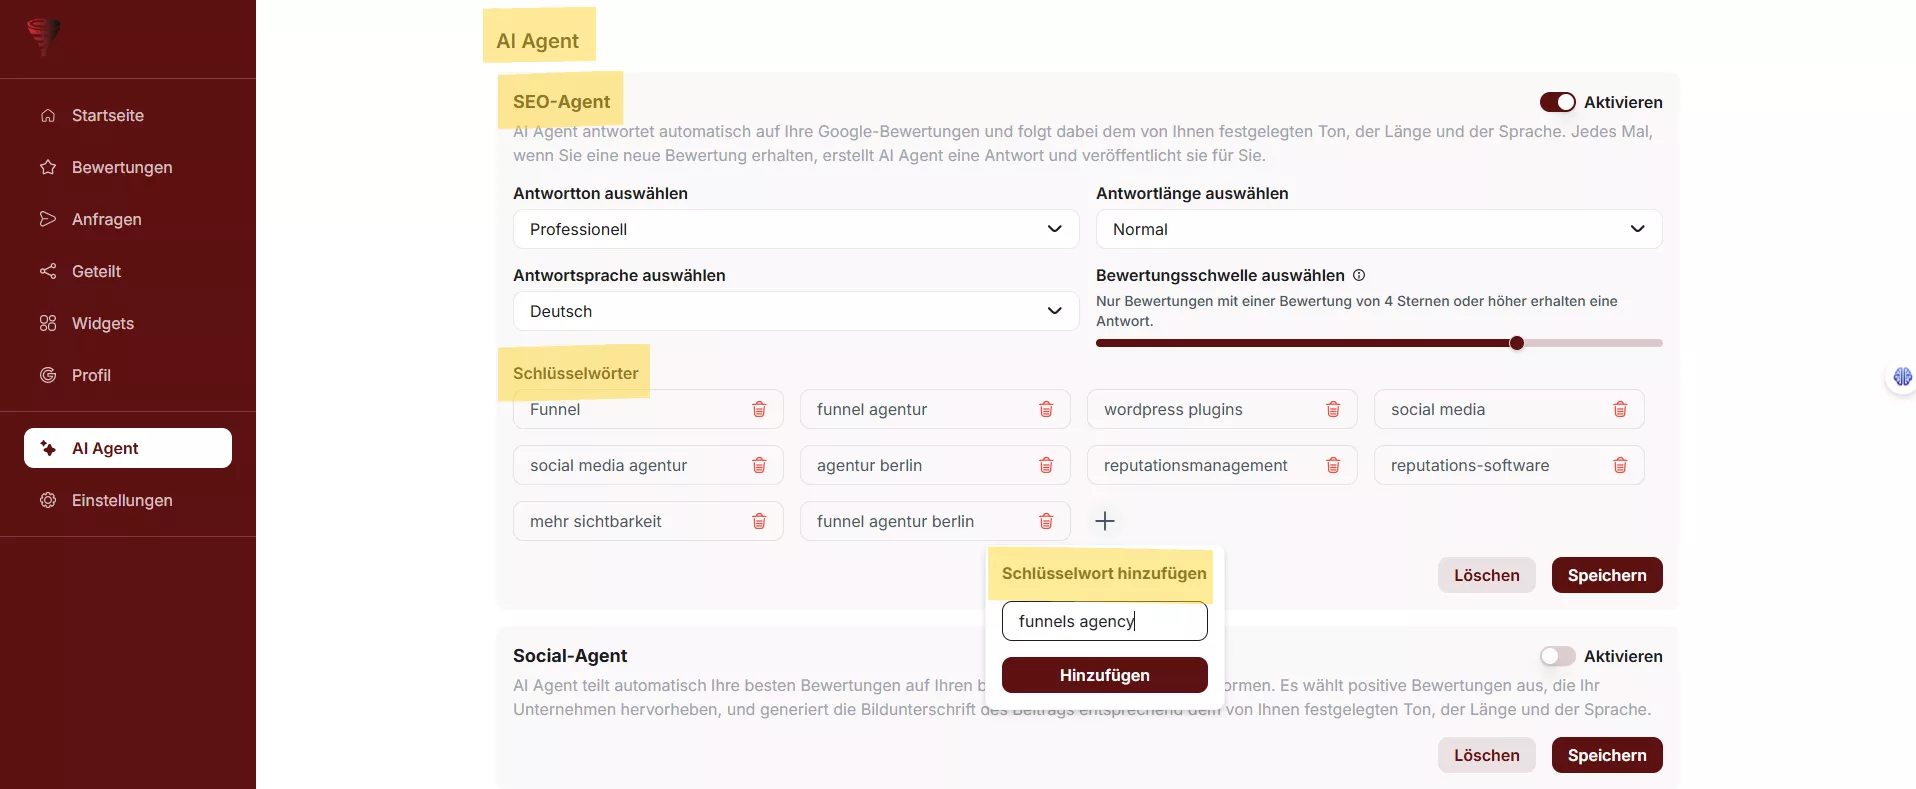1916x789 pixels.
Task: Click Speichern in the SEO-Agent section
Action: tap(1606, 575)
